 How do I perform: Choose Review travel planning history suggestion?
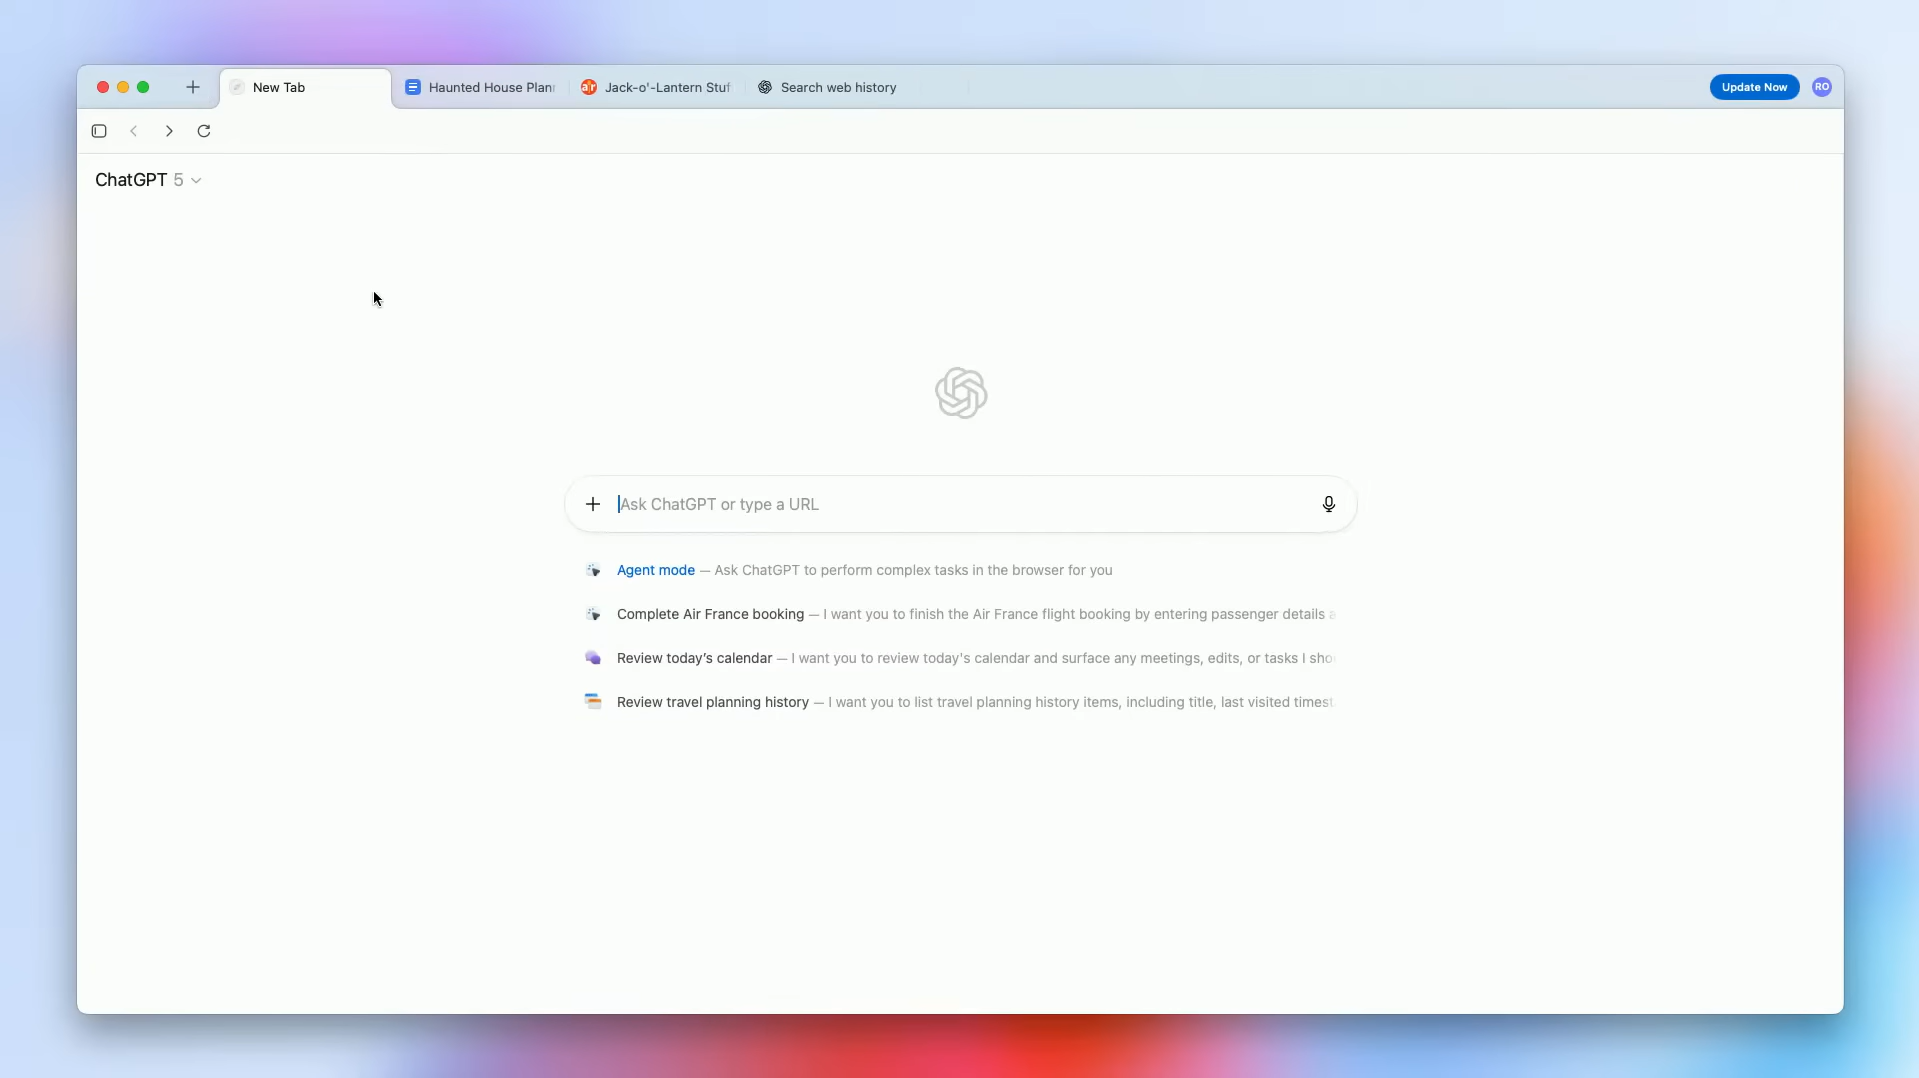(711, 702)
